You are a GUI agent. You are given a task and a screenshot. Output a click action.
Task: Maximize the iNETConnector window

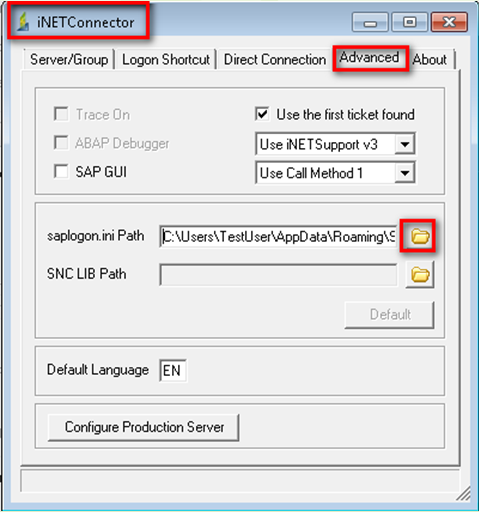(x=410, y=23)
